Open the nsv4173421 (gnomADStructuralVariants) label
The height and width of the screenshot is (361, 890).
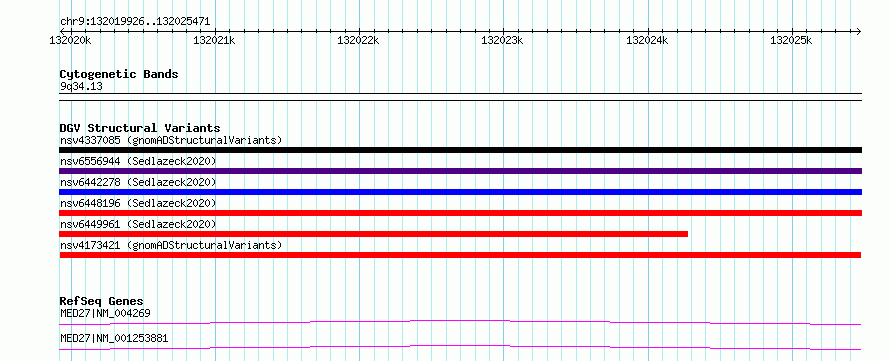point(171,245)
